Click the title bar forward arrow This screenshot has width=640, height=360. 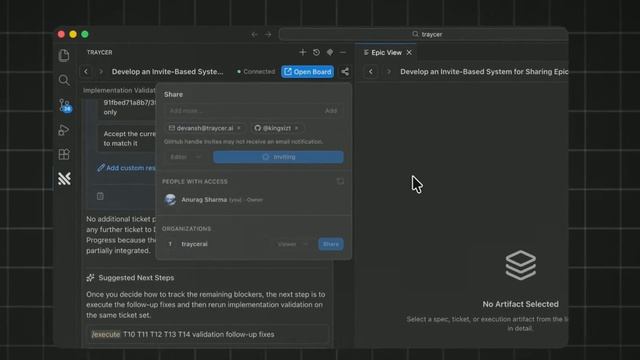268,35
